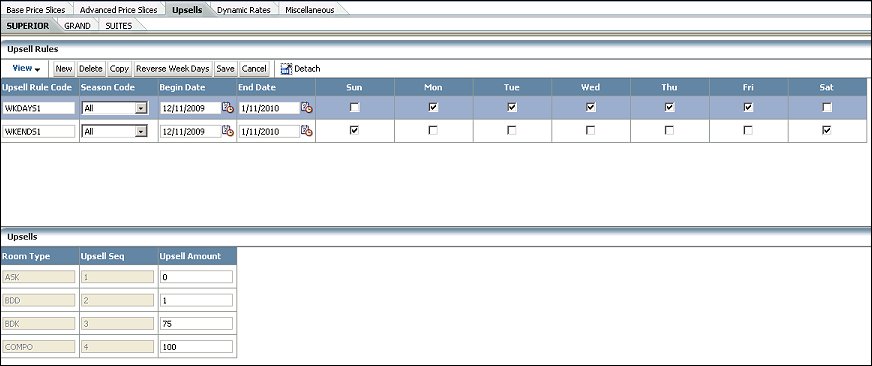Uncheck Tue for WKDAYS1 rule
The image size is (872, 366).
click(512, 108)
